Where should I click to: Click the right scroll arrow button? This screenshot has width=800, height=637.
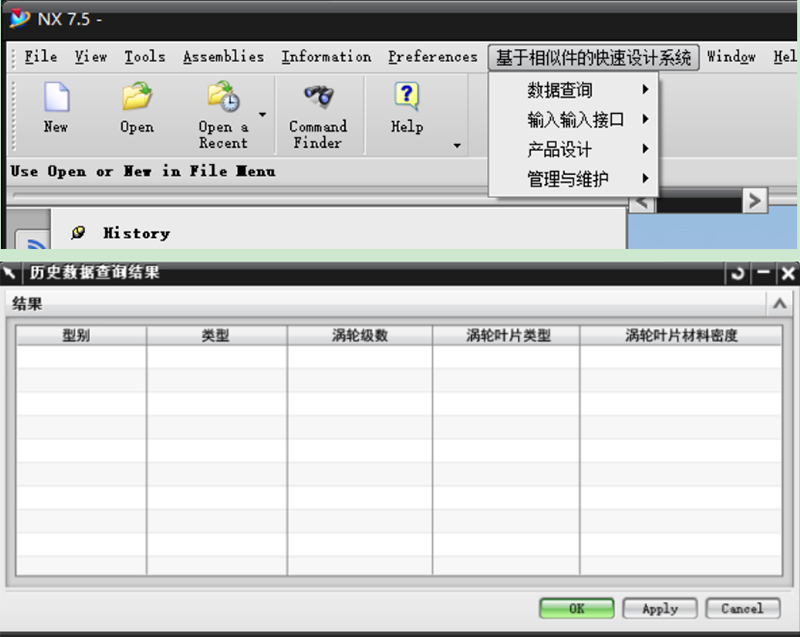[x=755, y=200]
